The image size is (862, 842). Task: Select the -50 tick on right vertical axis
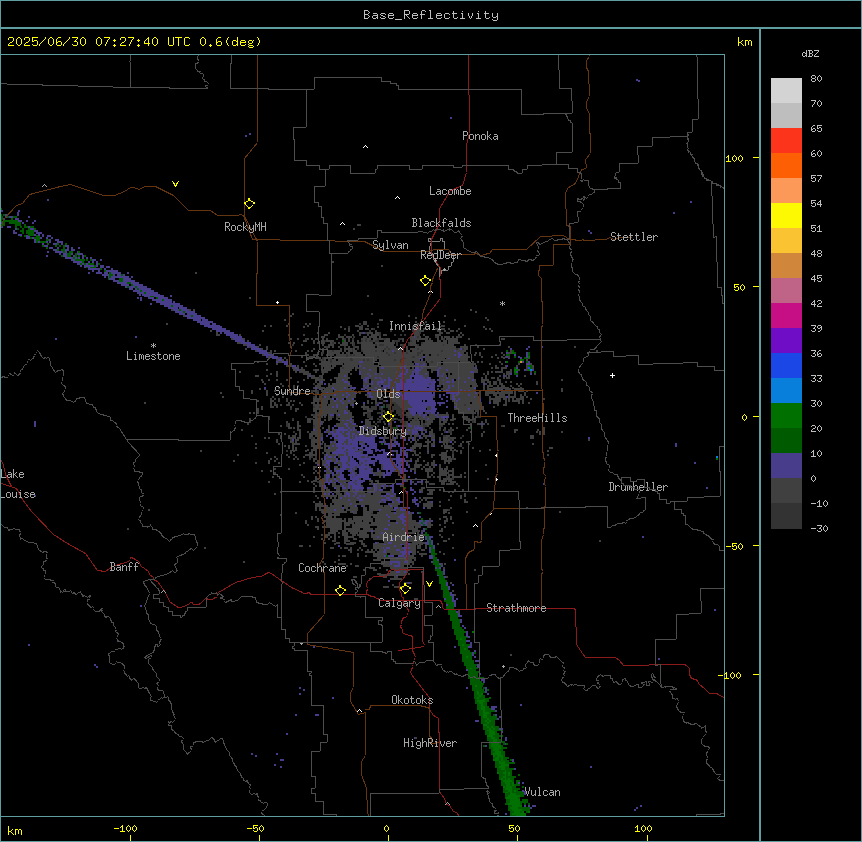[734, 546]
